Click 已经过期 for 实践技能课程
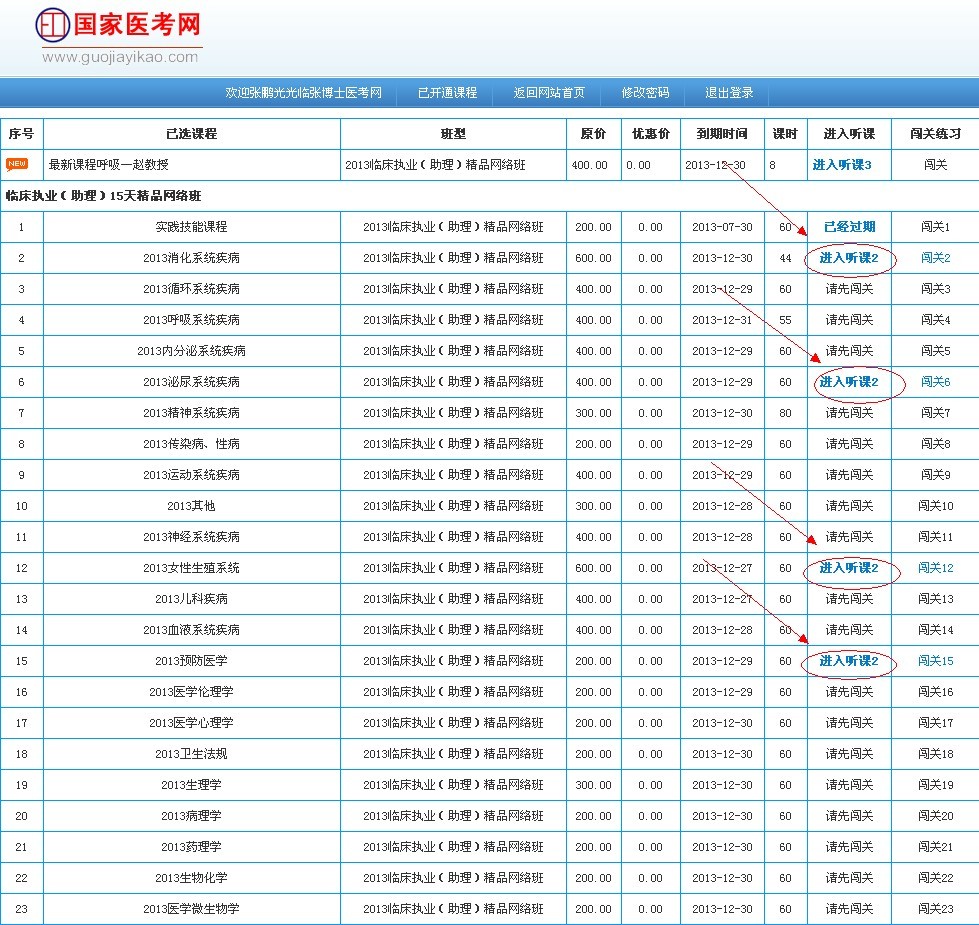This screenshot has width=979, height=925. [849, 227]
